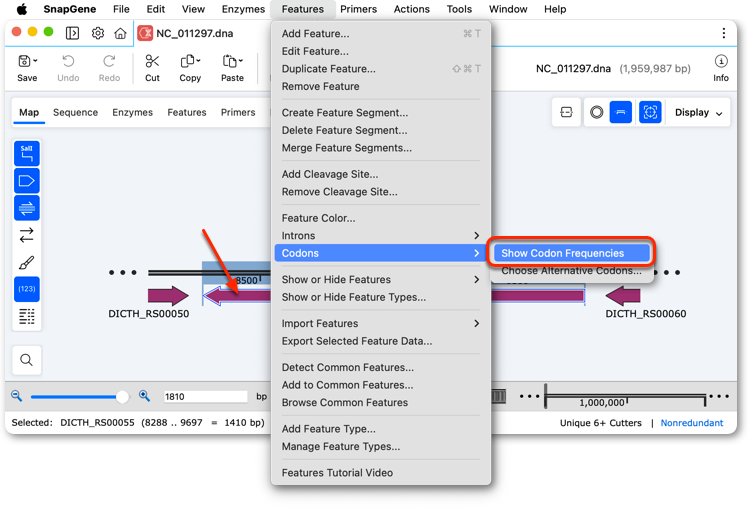This screenshot has height=518, width=748.
Task: Open the Paste dropdown arrow
Action: [240, 61]
